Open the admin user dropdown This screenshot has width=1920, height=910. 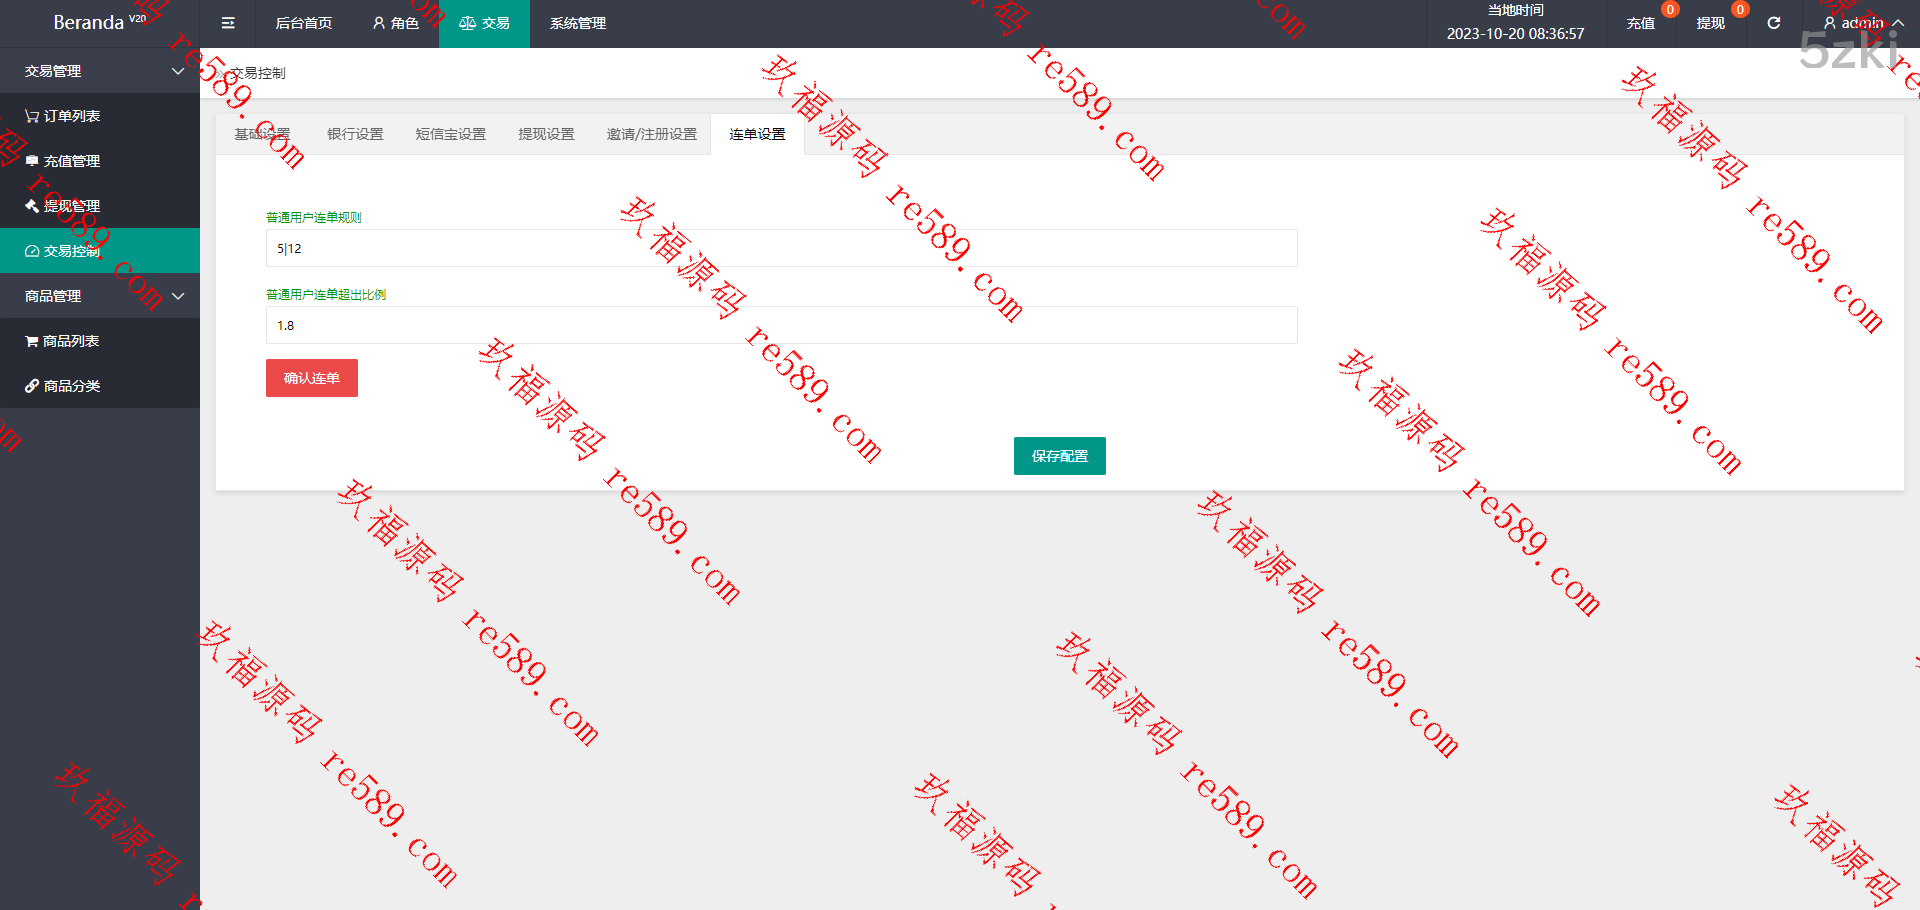[x=1862, y=23]
